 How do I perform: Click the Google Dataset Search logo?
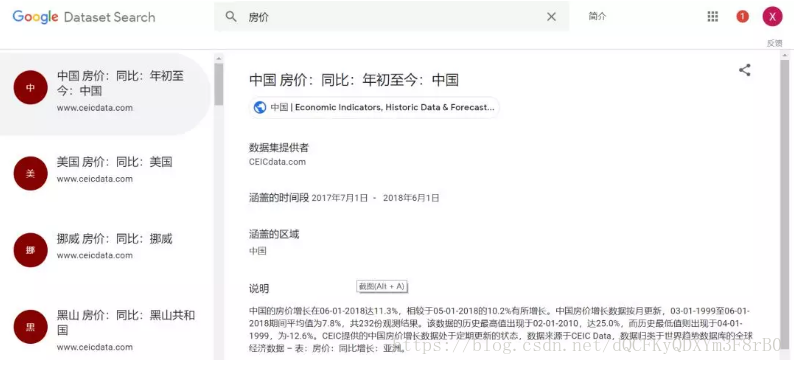coord(84,17)
